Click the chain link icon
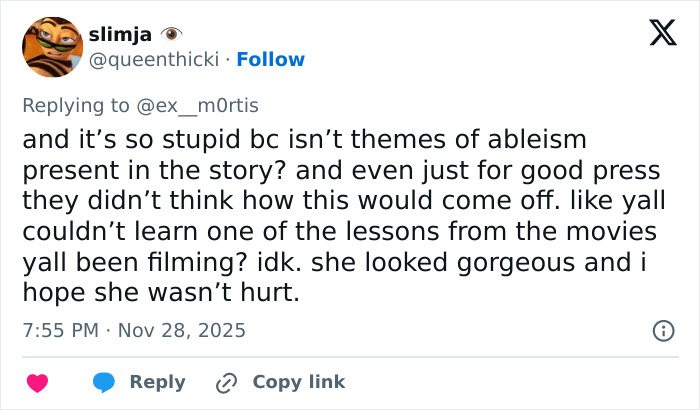This screenshot has height=410, width=700. 227,383
